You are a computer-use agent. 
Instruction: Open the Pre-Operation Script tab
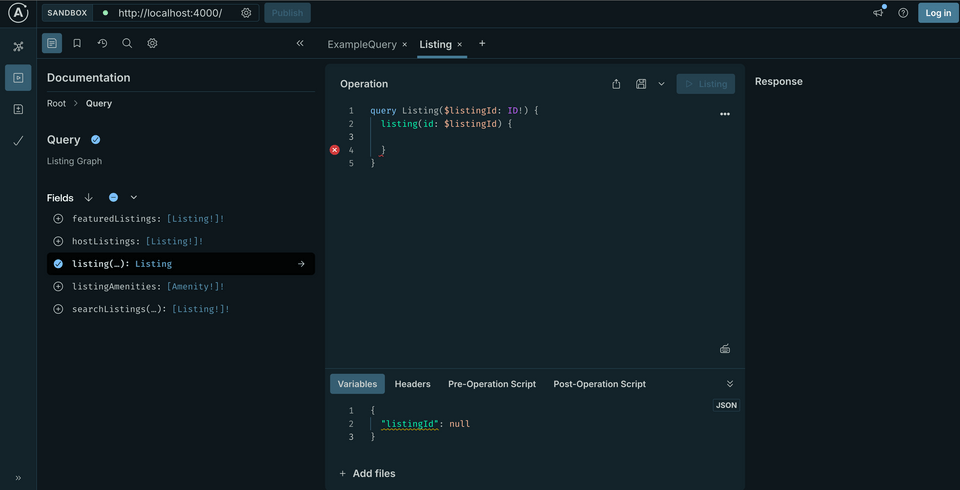pyautogui.click(x=492, y=384)
